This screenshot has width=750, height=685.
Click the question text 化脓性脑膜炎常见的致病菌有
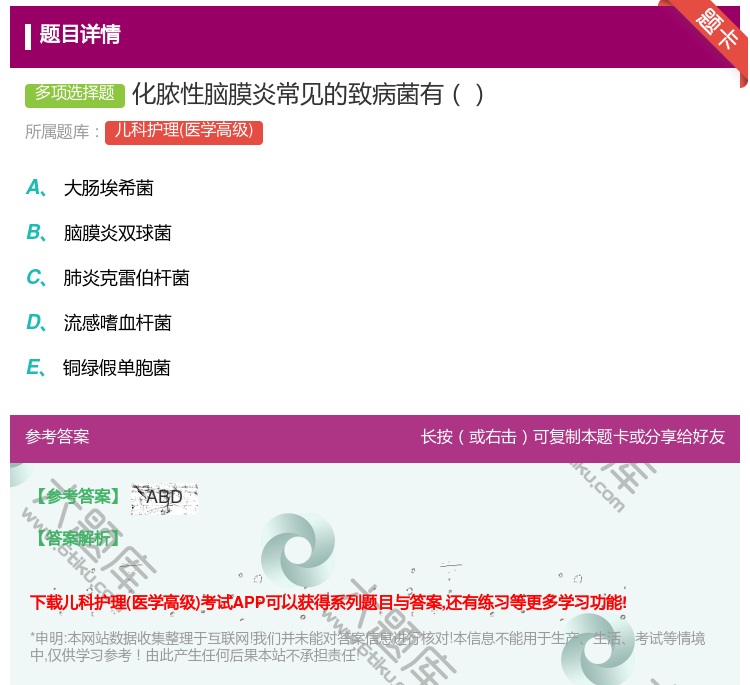(x=309, y=94)
